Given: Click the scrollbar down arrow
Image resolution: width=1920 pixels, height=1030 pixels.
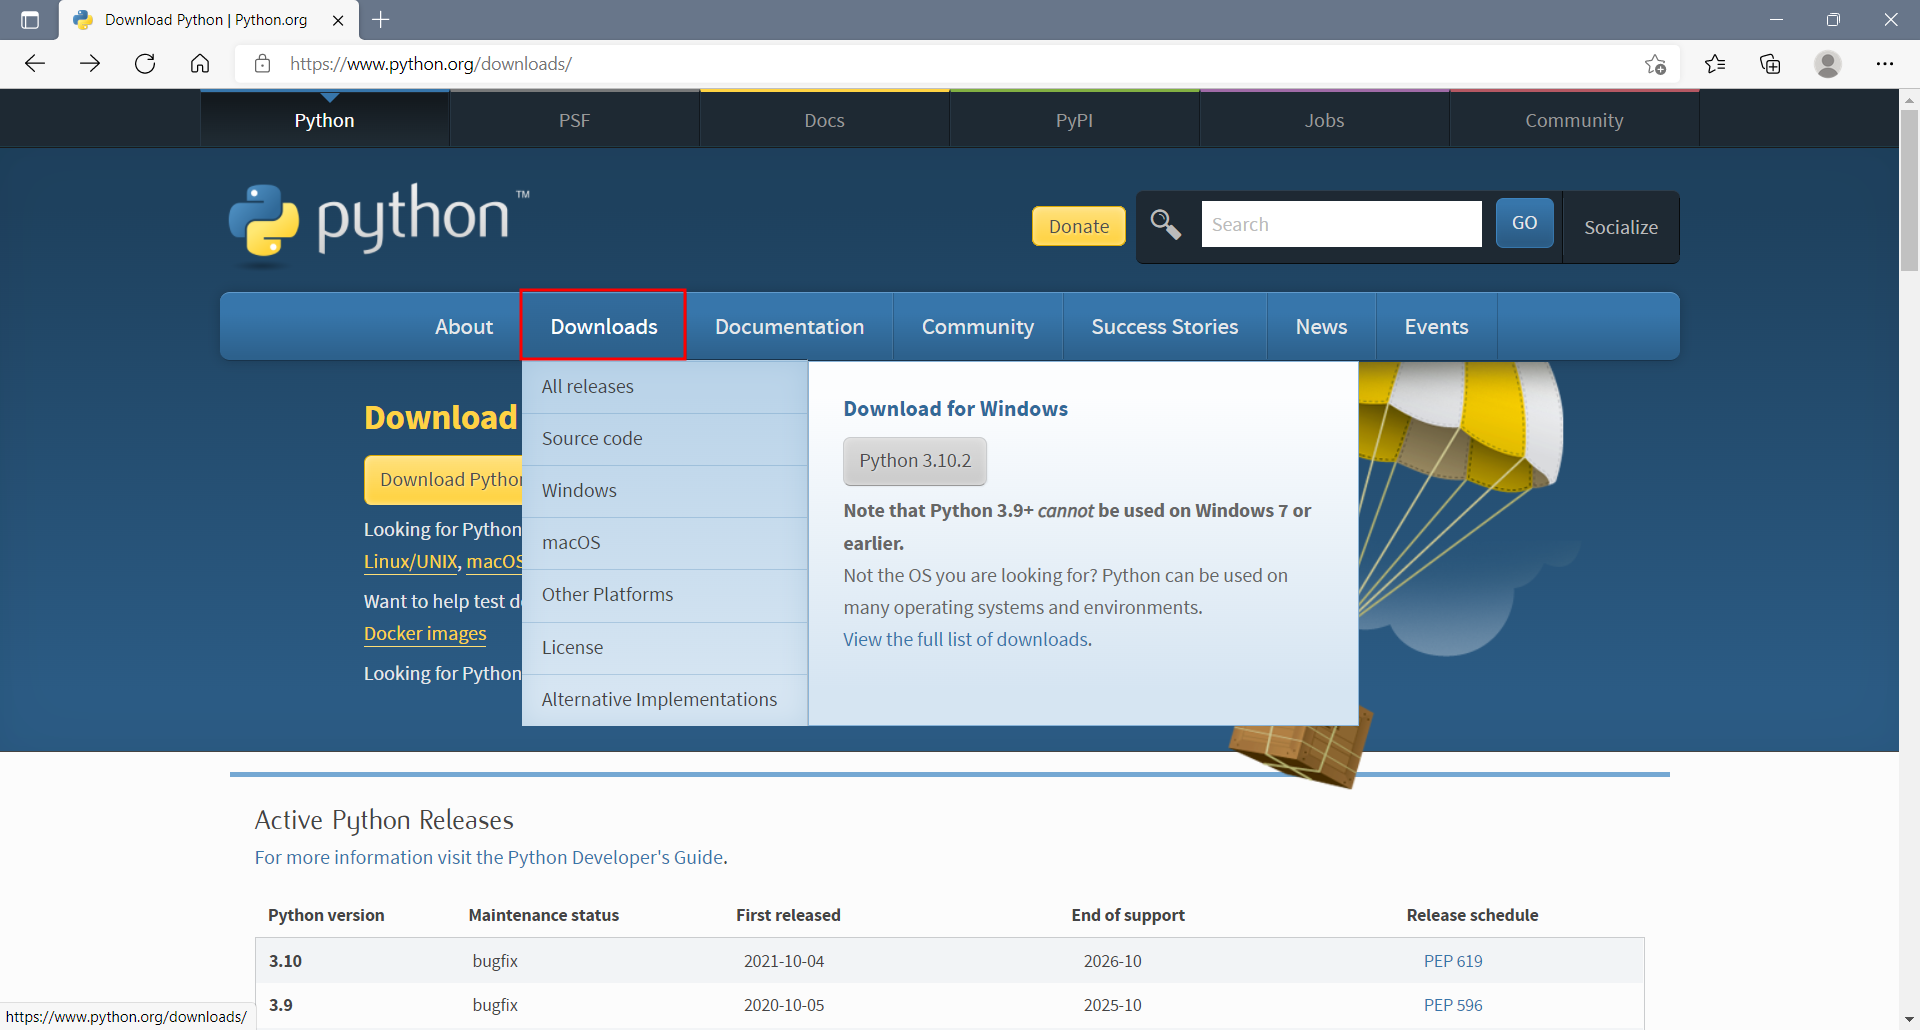Looking at the screenshot, I should coord(1909,1019).
